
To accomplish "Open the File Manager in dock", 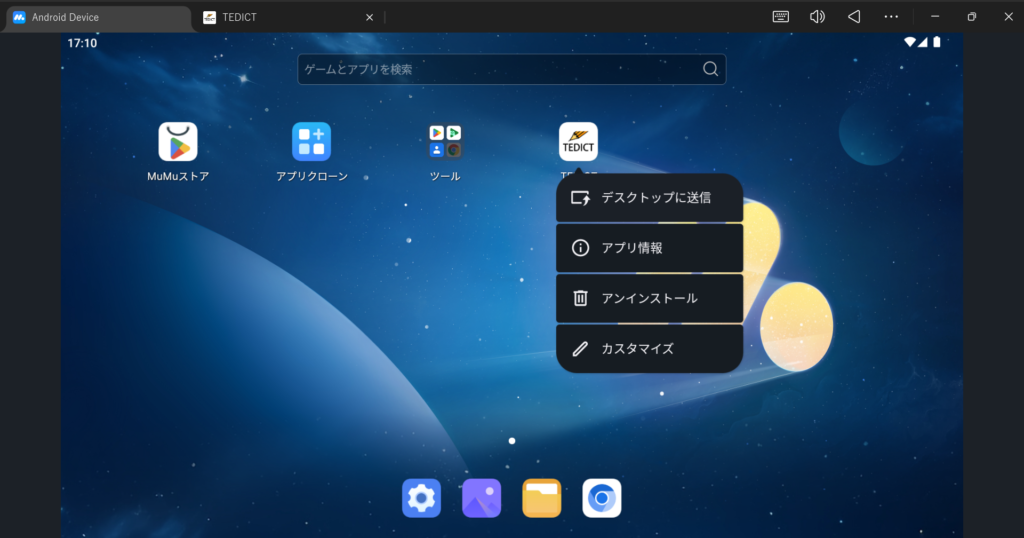I will click(x=541, y=498).
